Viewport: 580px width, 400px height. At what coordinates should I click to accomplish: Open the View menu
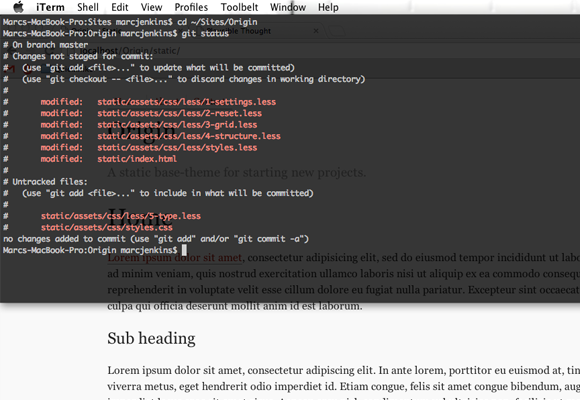point(151,7)
